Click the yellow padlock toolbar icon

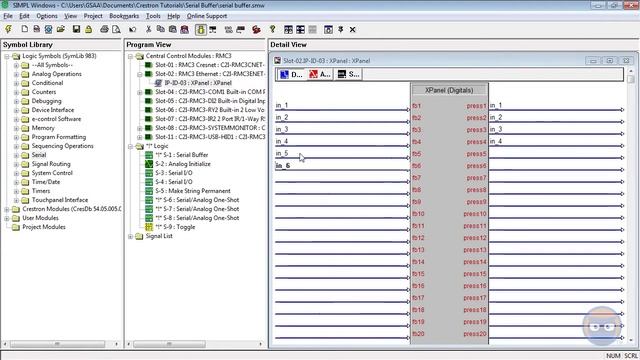89,29
